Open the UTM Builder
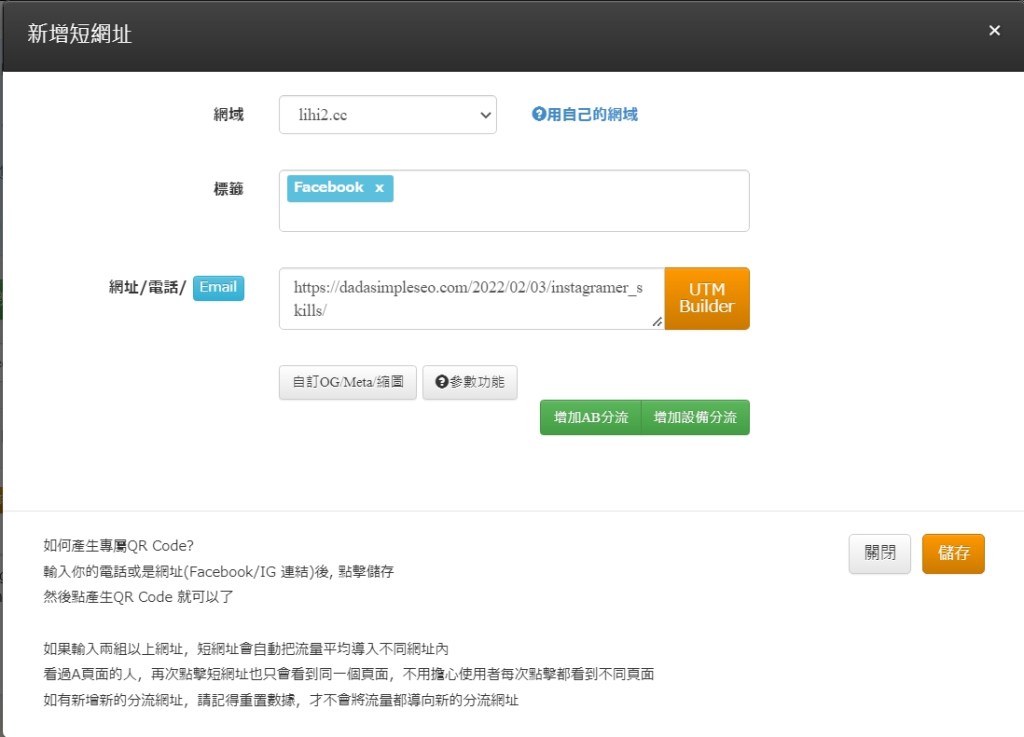The width and height of the screenshot is (1024, 737). tap(706, 298)
